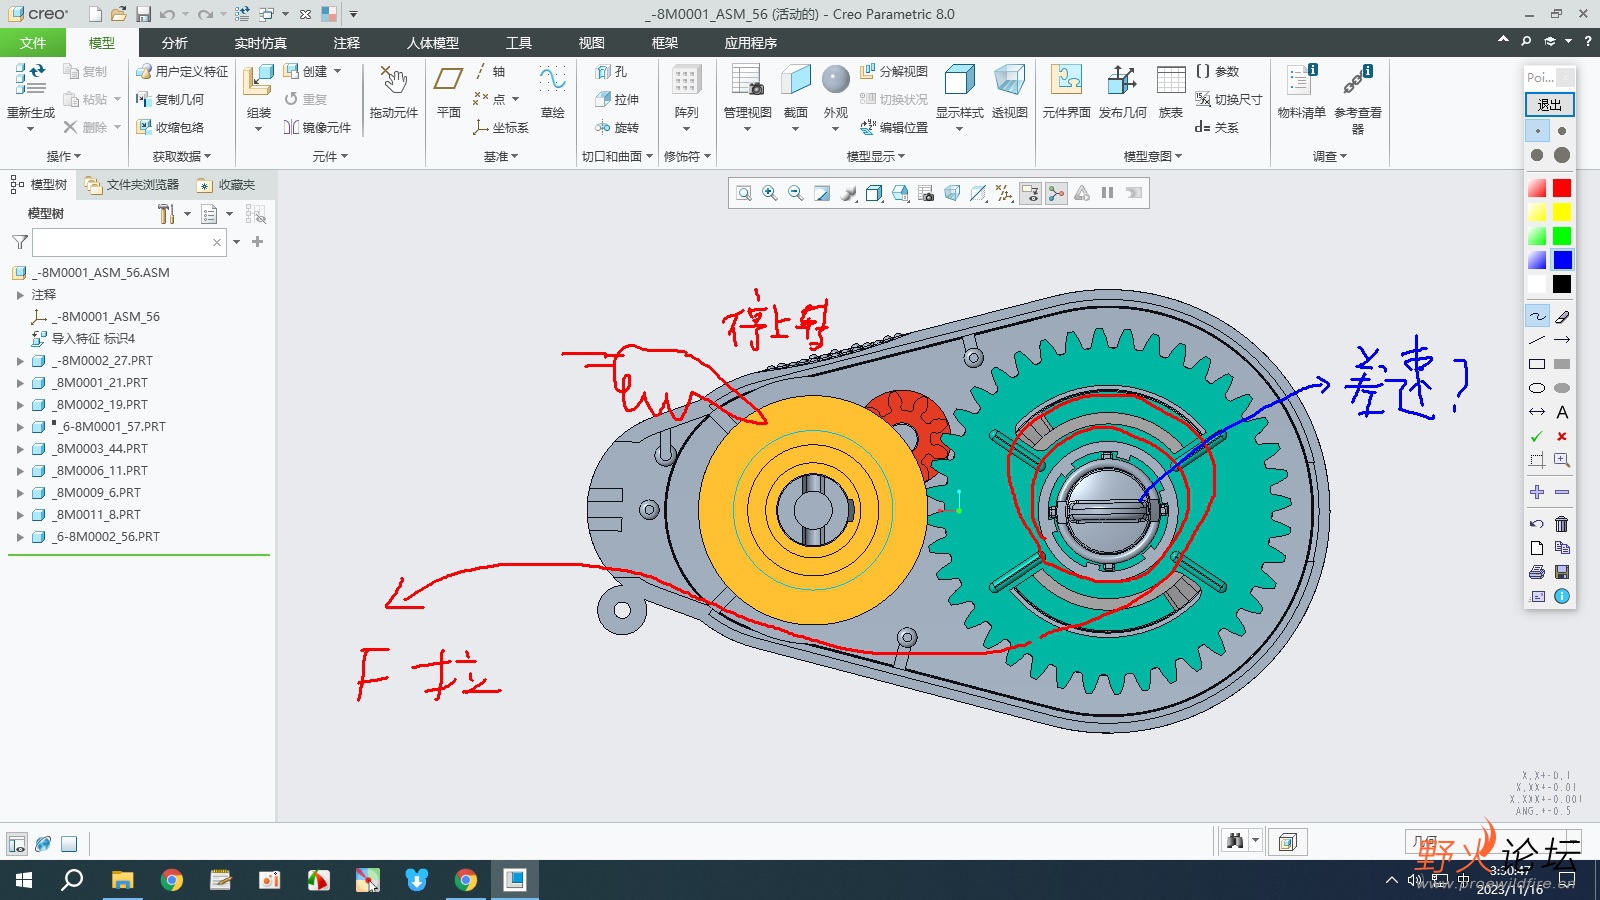The width and height of the screenshot is (1600, 900).
Task: Click the printer icon in pointer palette
Action: (1537, 572)
